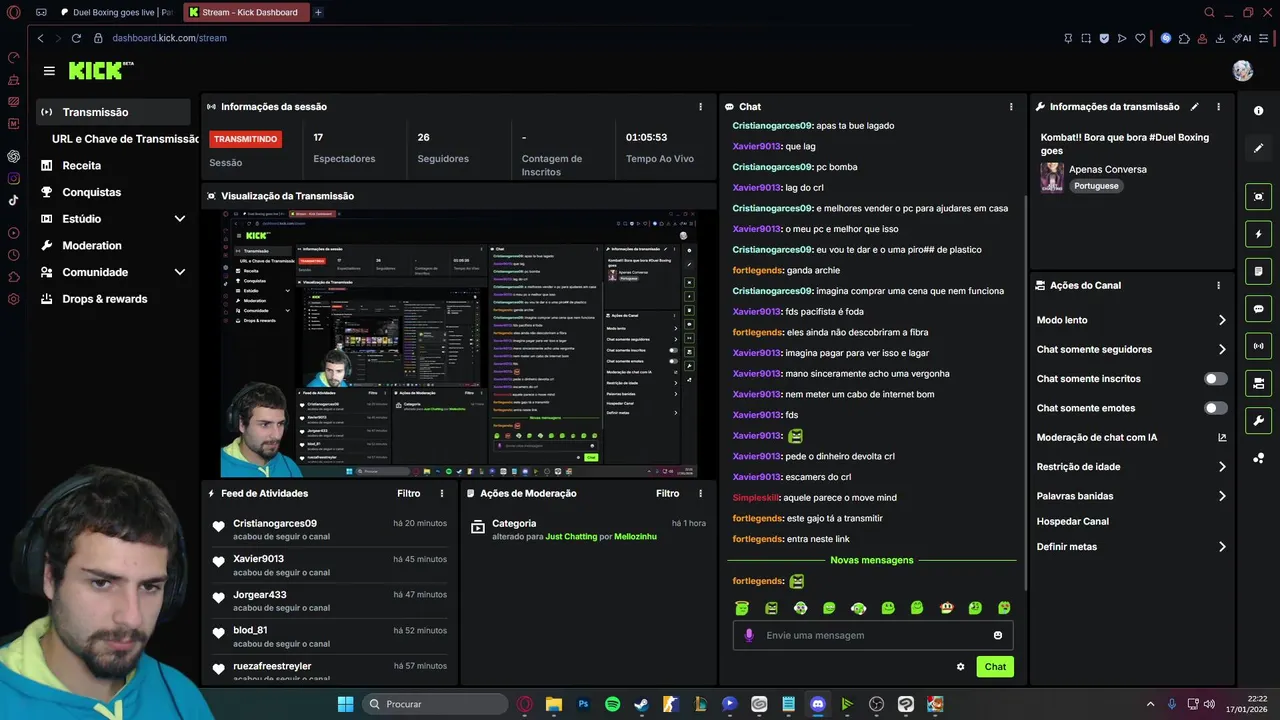Click the user profile avatar top right

1242,71
